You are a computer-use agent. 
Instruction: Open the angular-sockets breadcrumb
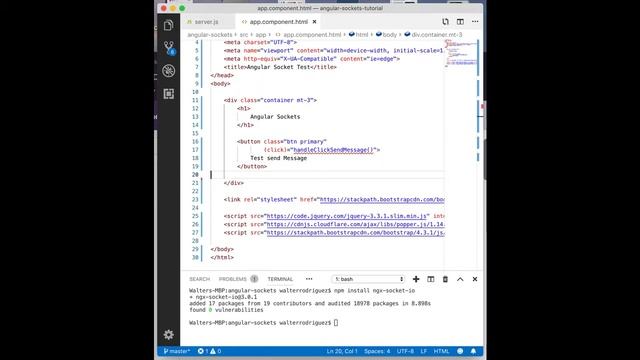click(209, 35)
